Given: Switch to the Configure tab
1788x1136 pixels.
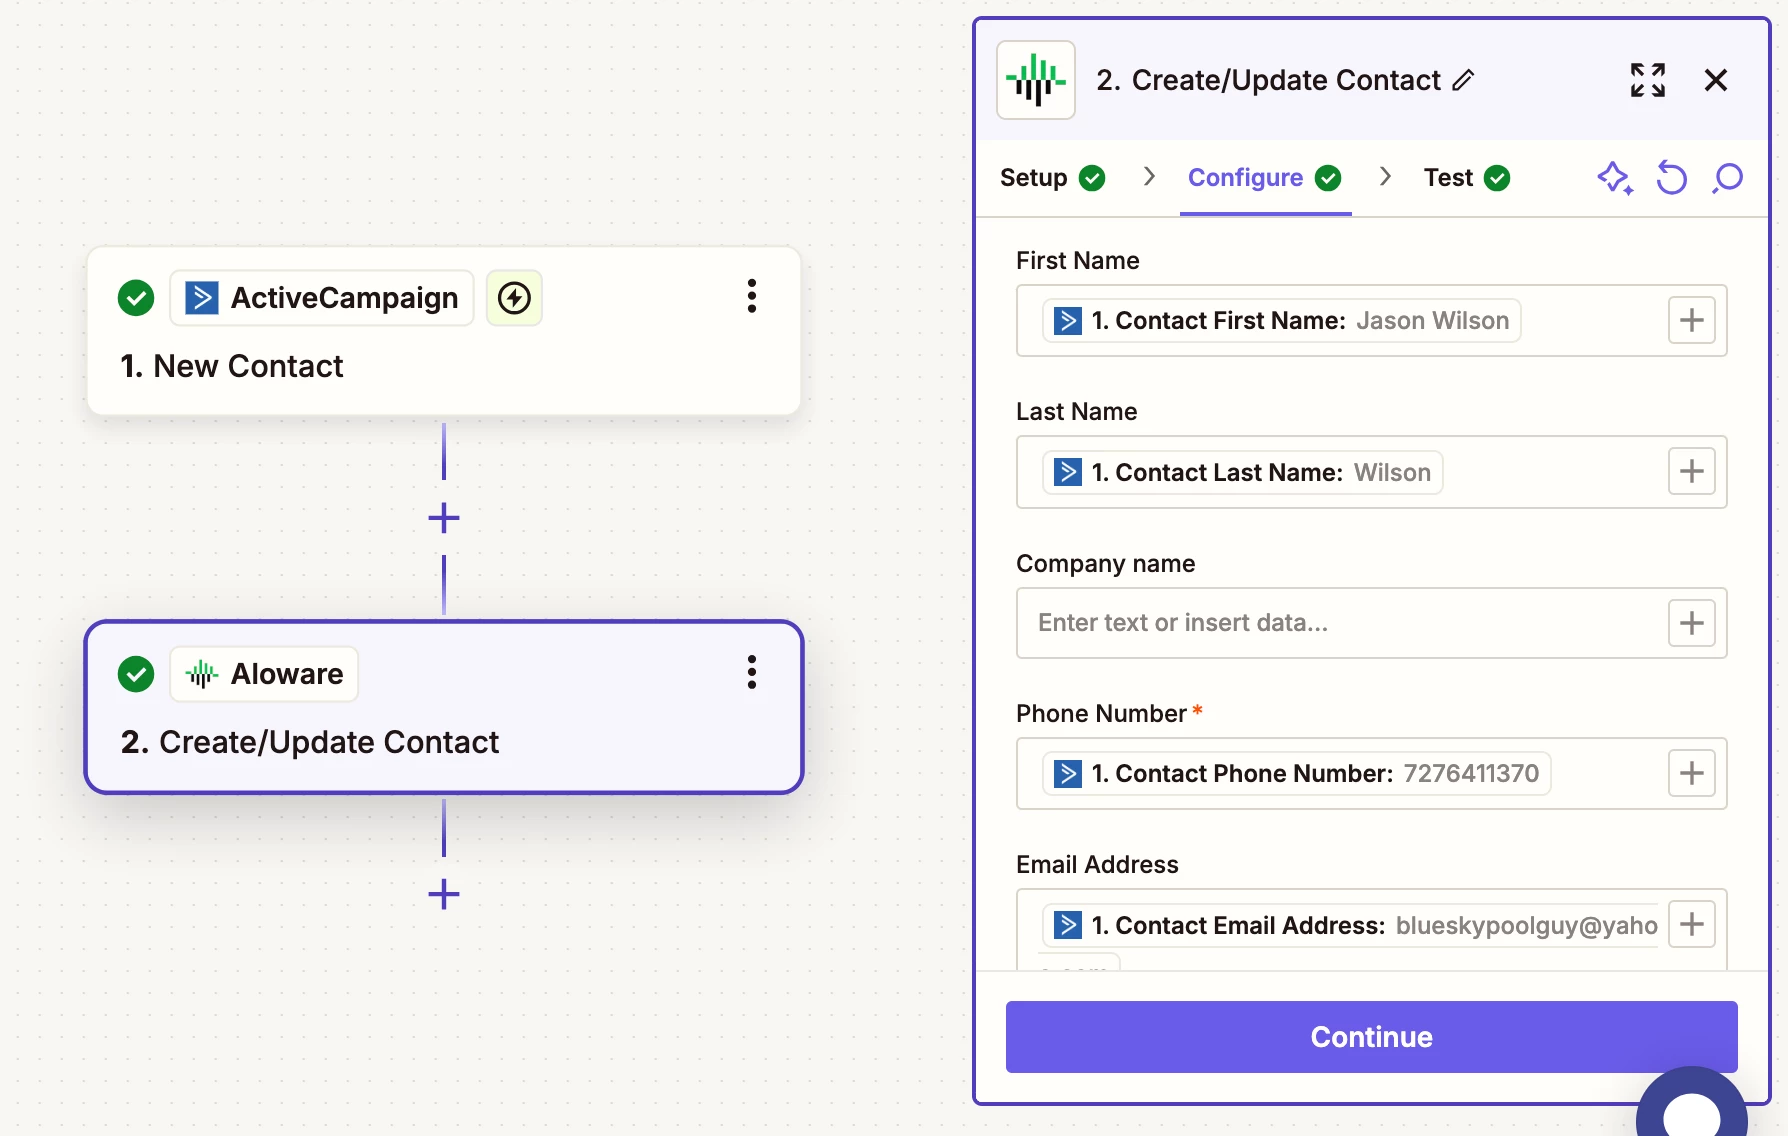Looking at the screenshot, I should pyautogui.click(x=1265, y=178).
